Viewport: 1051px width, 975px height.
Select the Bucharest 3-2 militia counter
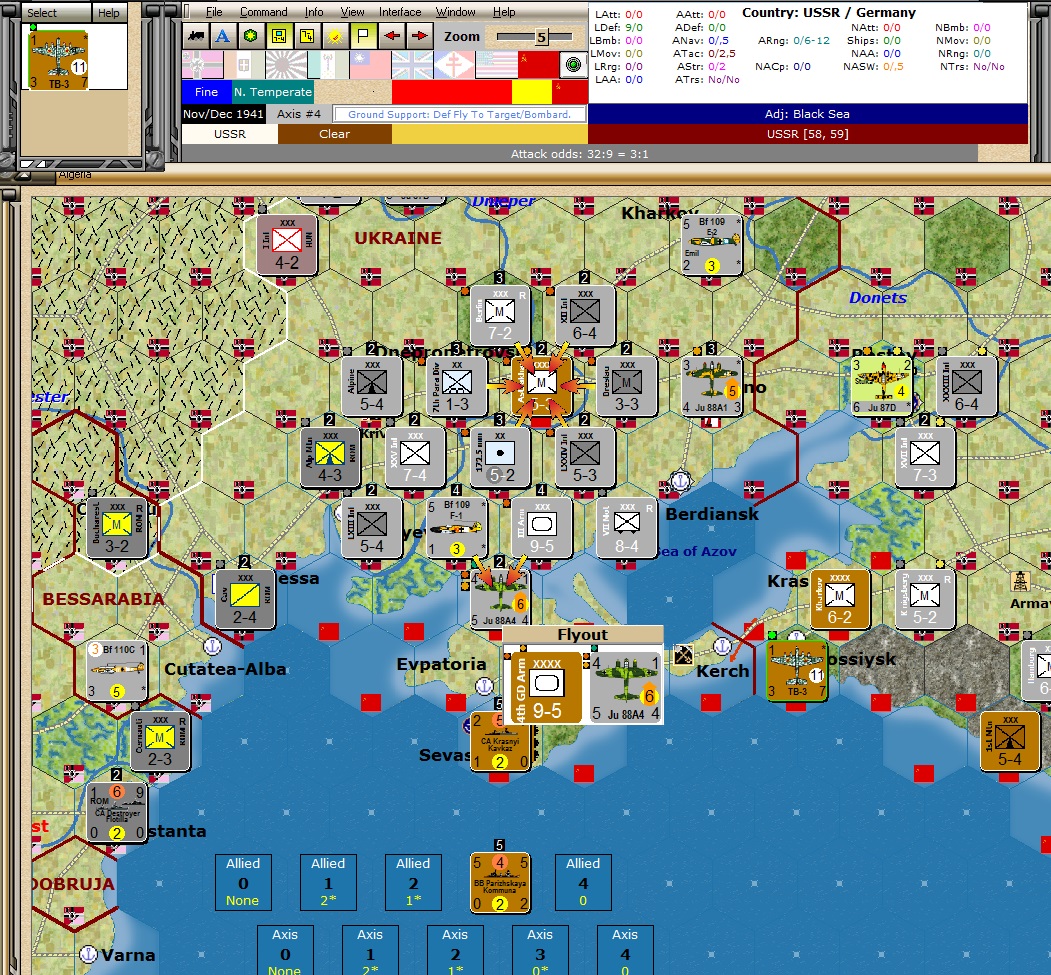[117, 528]
